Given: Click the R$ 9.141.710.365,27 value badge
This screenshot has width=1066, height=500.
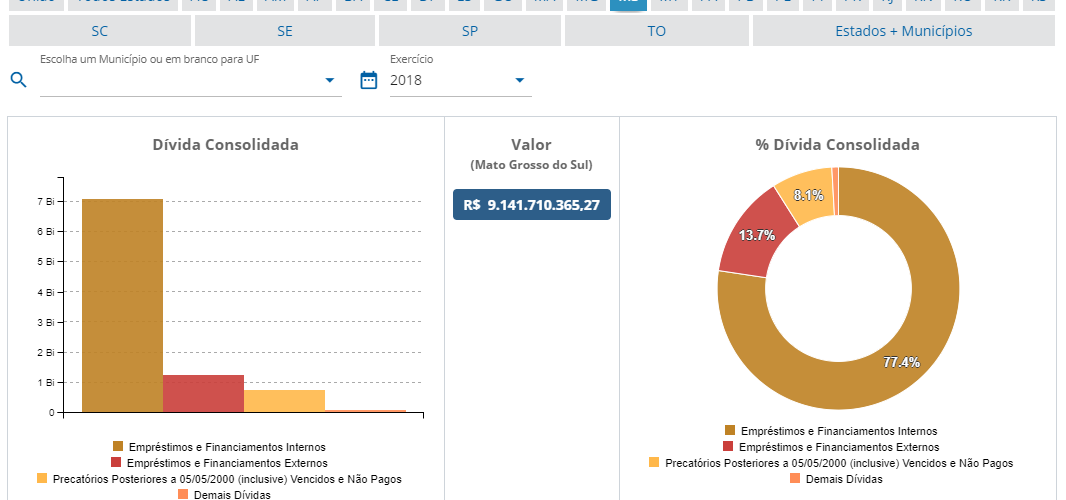Looking at the screenshot, I should (531, 205).
